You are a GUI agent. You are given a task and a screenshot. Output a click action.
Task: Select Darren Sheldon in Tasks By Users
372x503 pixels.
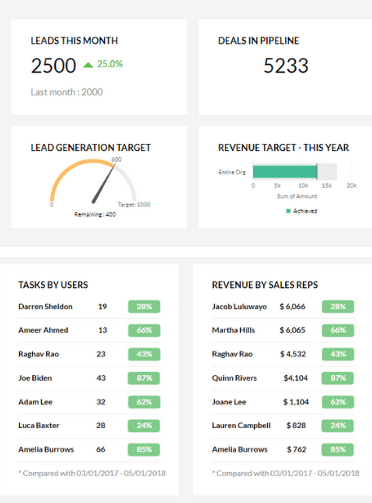(x=45, y=306)
